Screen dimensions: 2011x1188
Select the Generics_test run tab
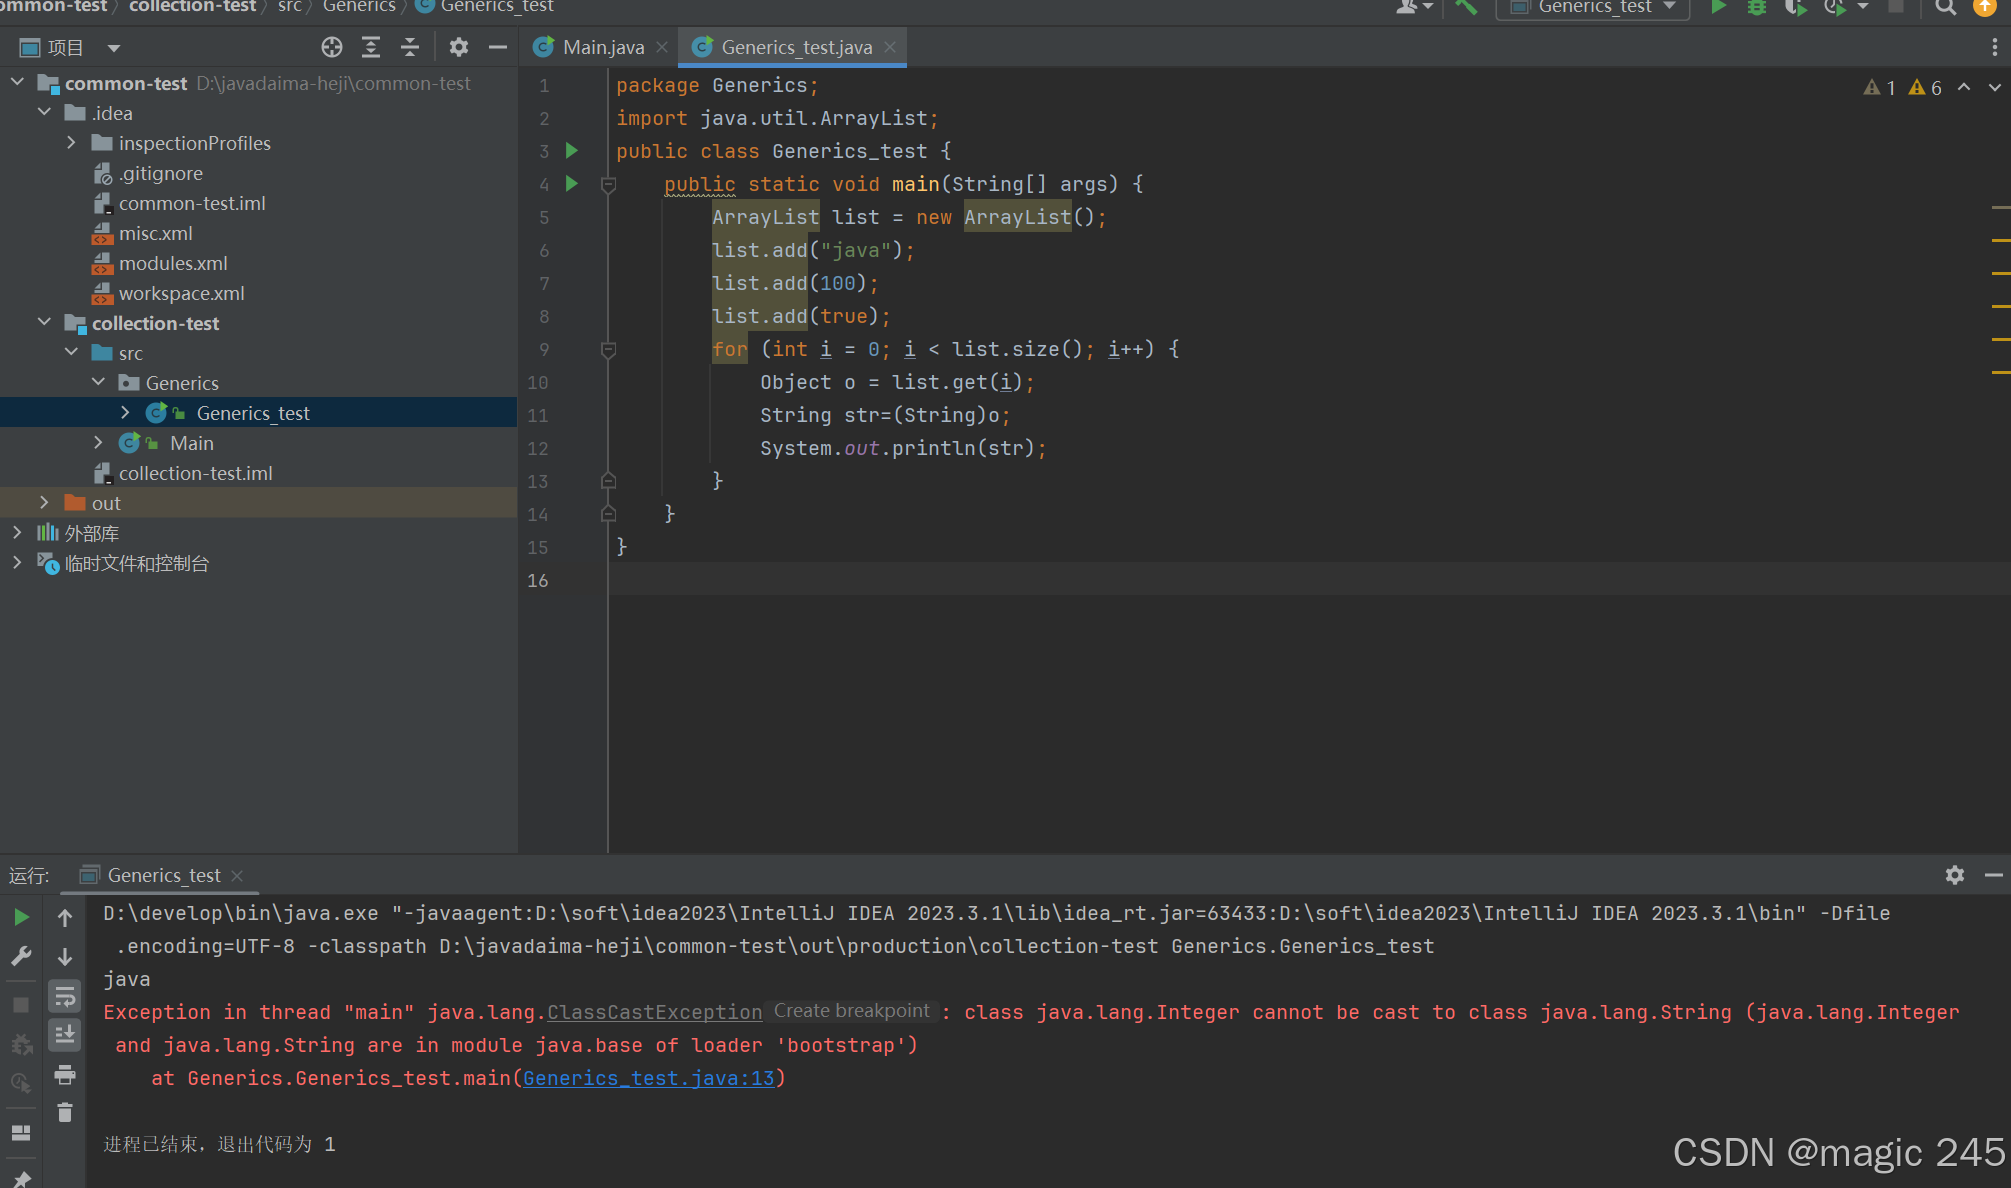(164, 875)
